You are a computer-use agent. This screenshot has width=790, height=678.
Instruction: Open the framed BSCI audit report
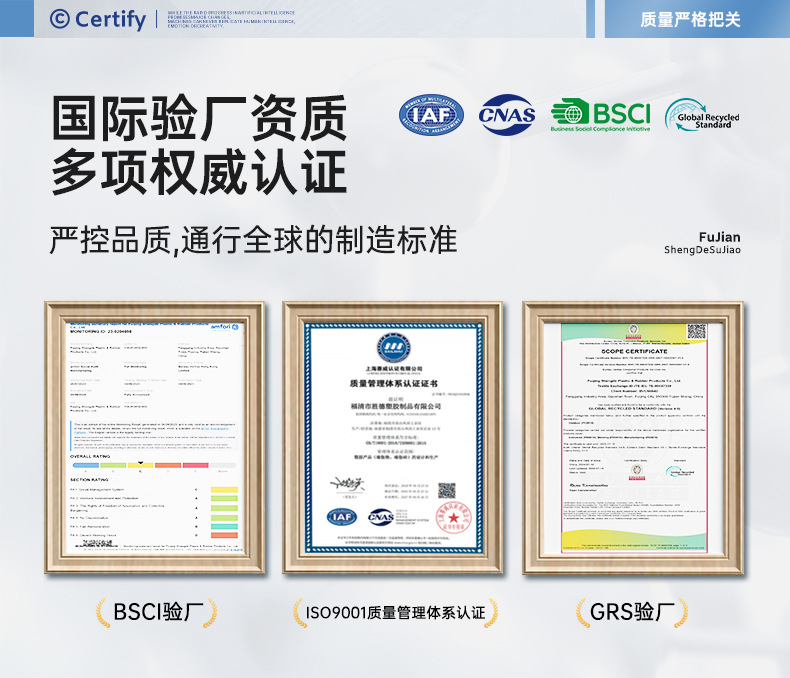(x=155, y=437)
